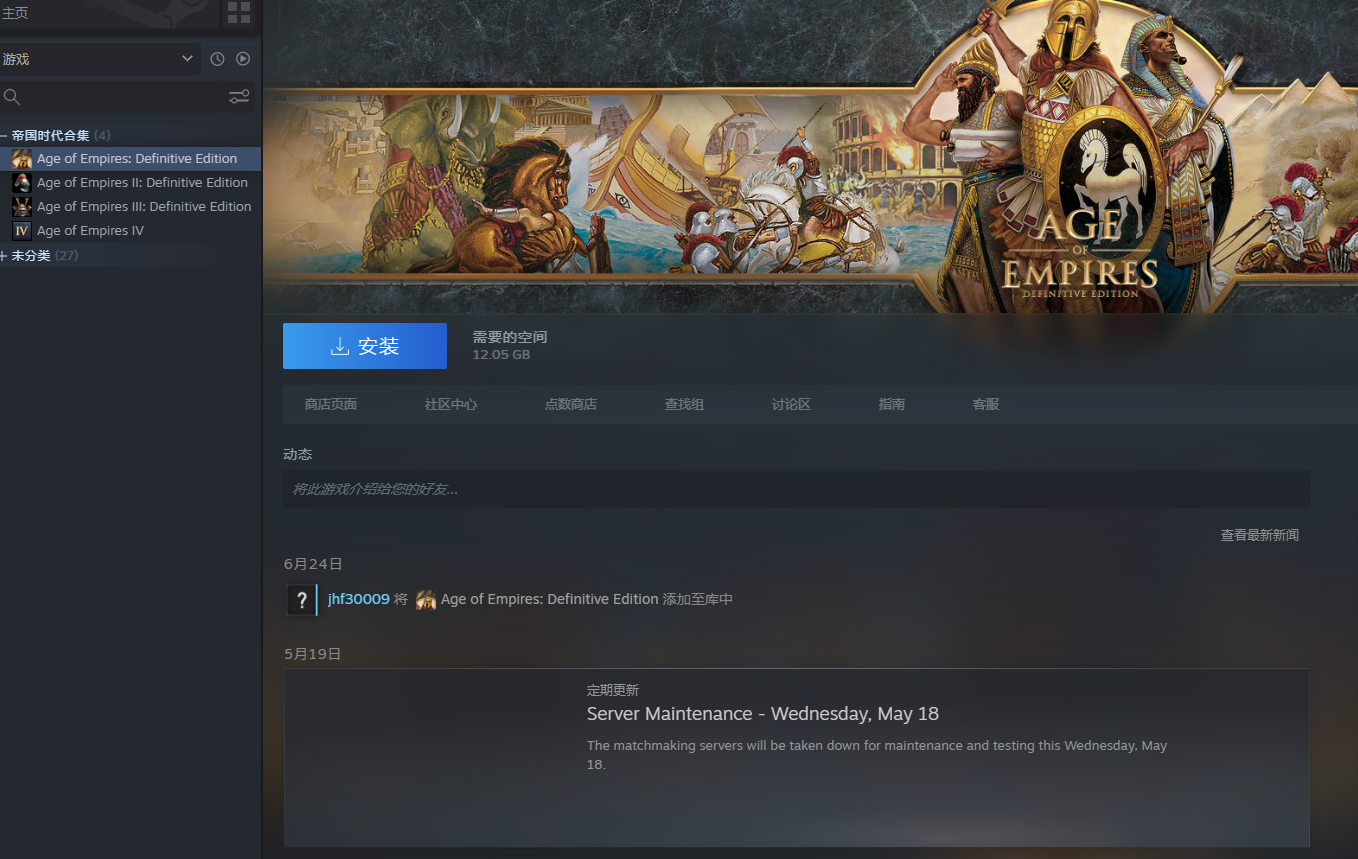The height and width of the screenshot is (859, 1358).
Task: Open the Server Maintenance news headline
Action: pyautogui.click(x=763, y=714)
